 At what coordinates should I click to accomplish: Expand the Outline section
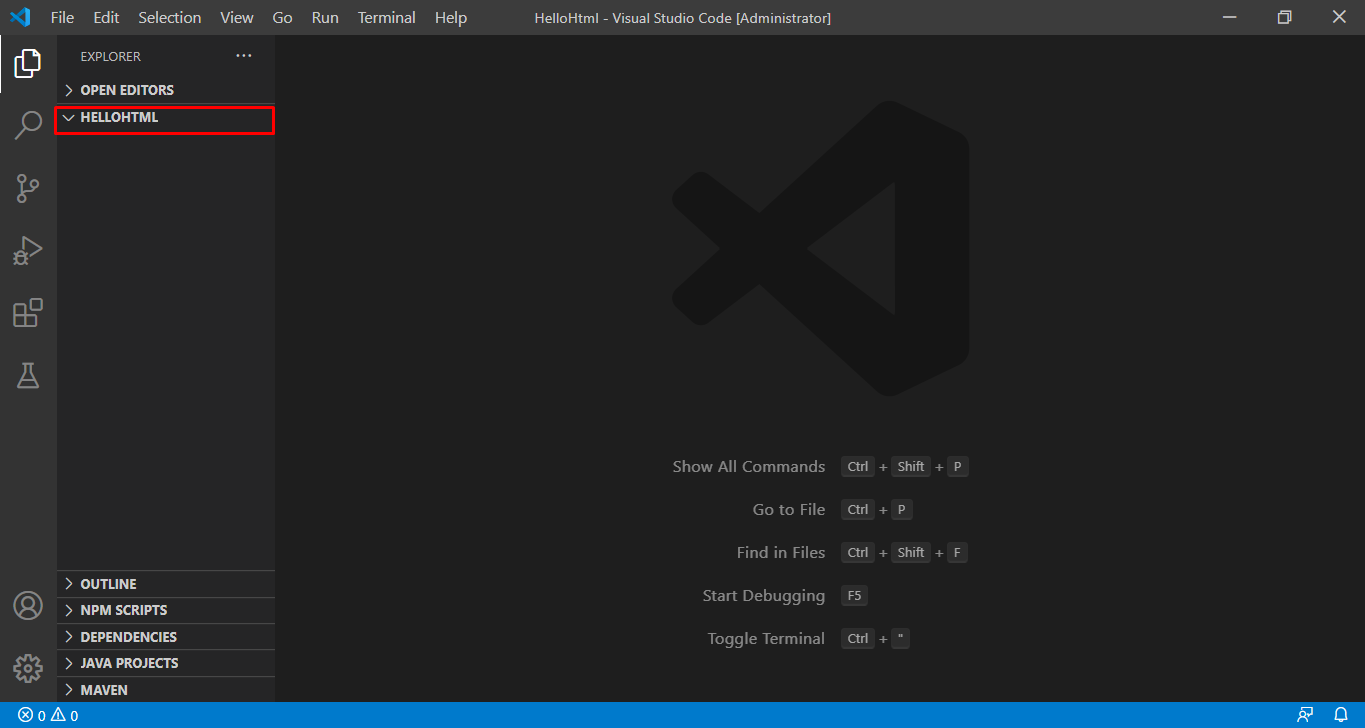(x=108, y=584)
